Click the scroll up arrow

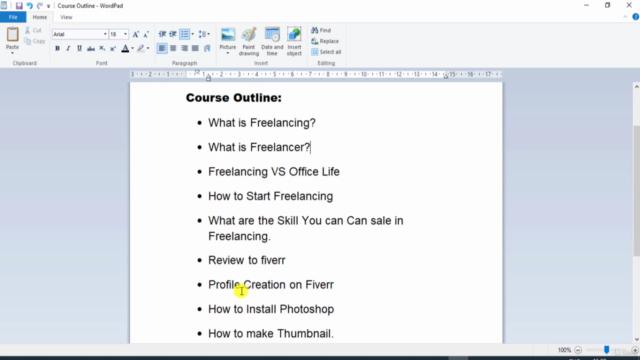tap(636, 87)
